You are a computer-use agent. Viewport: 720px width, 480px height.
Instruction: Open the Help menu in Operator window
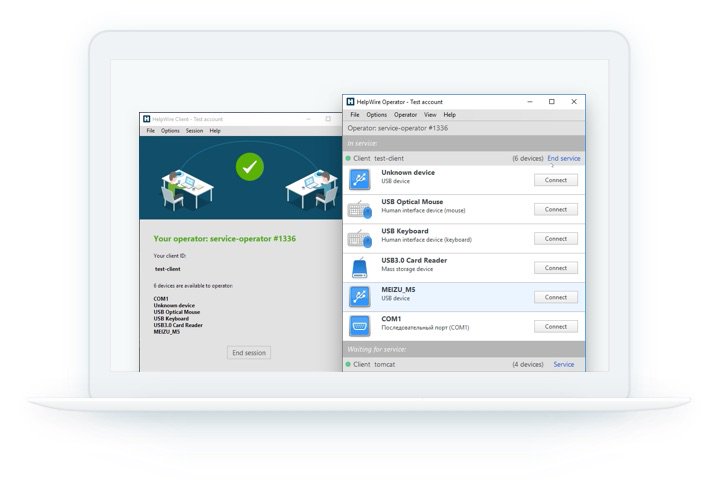(450, 115)
